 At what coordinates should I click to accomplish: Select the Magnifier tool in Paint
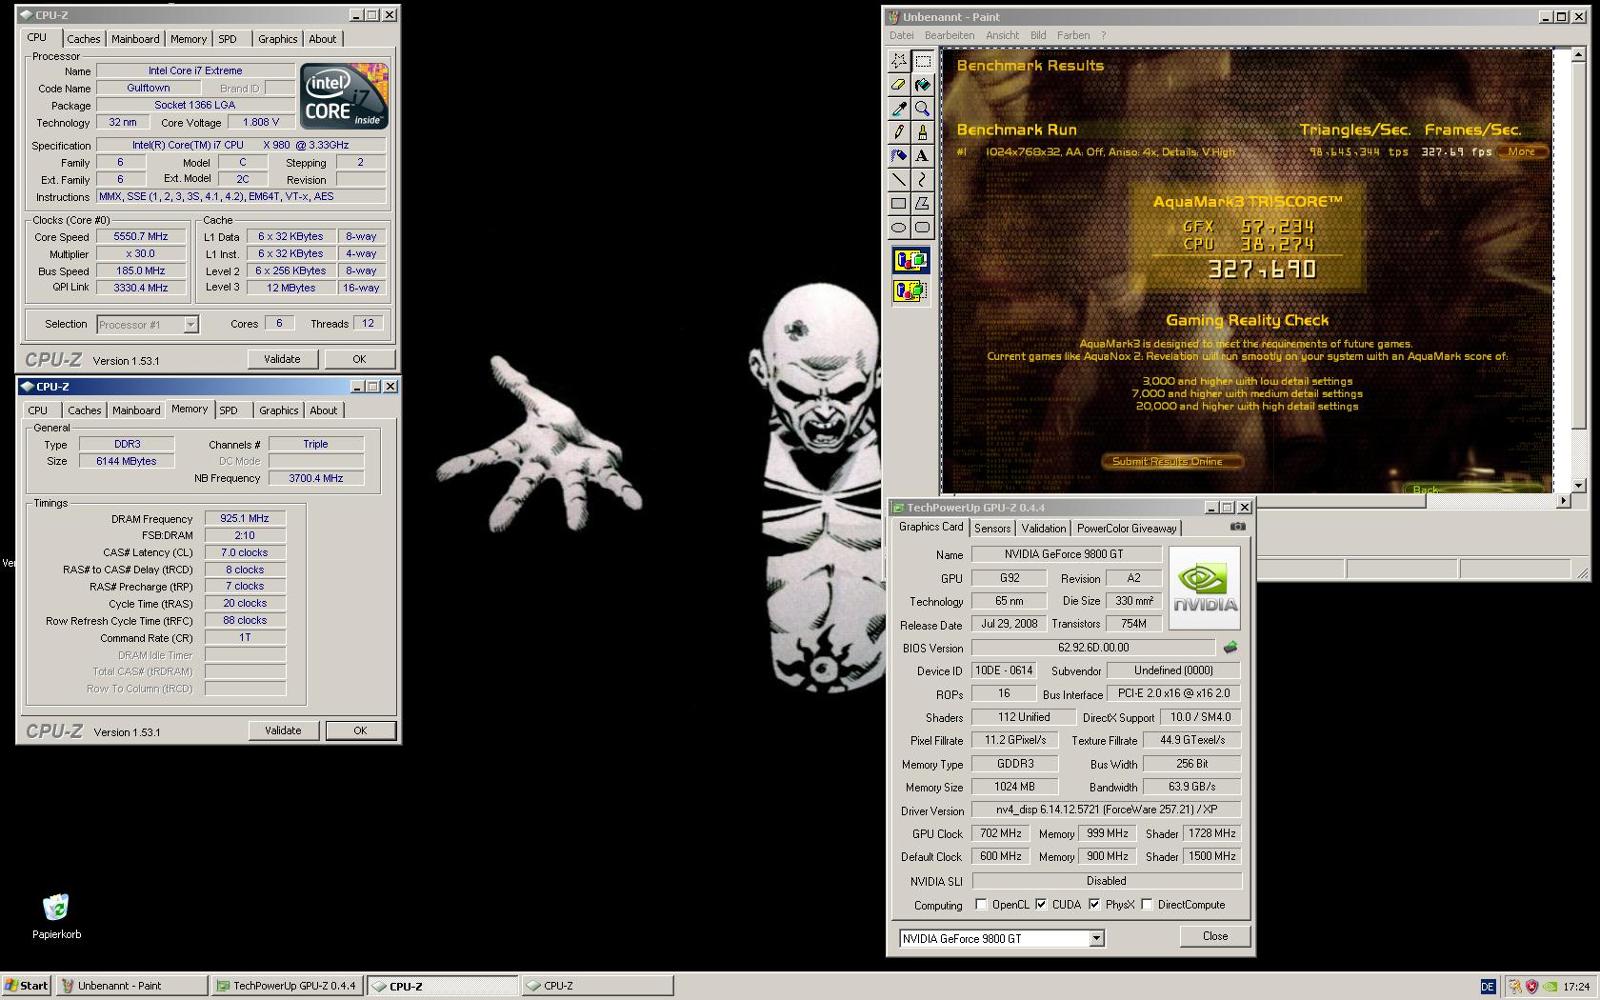coord(922,108)
